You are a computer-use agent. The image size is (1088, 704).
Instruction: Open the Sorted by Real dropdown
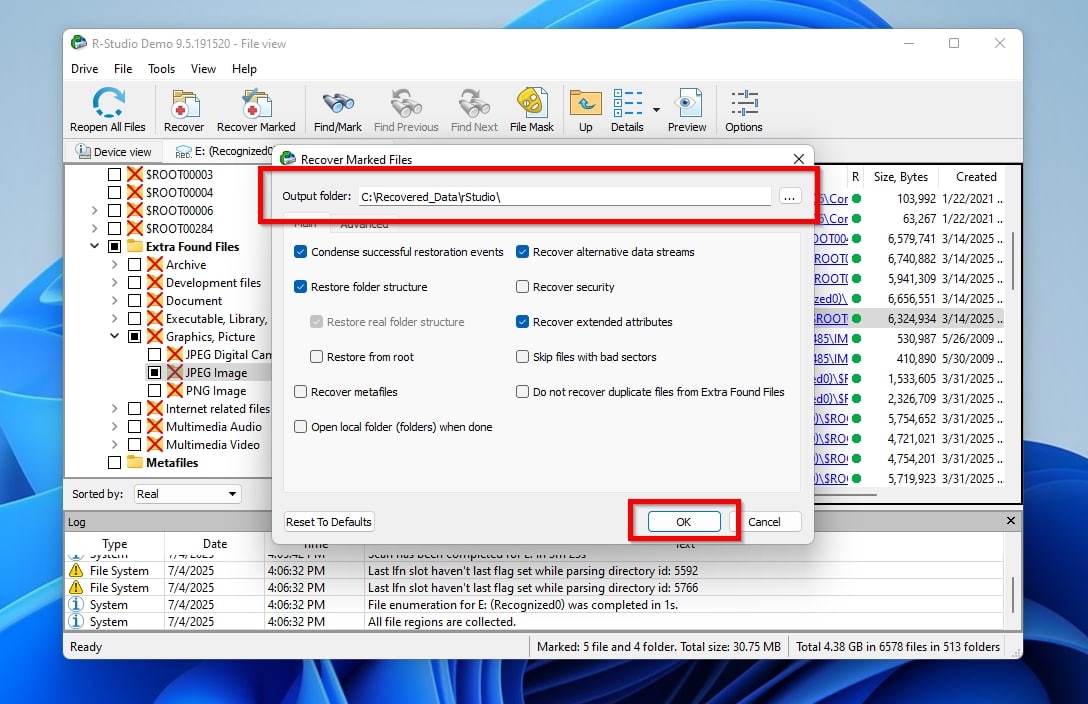(x=187, y=494)
